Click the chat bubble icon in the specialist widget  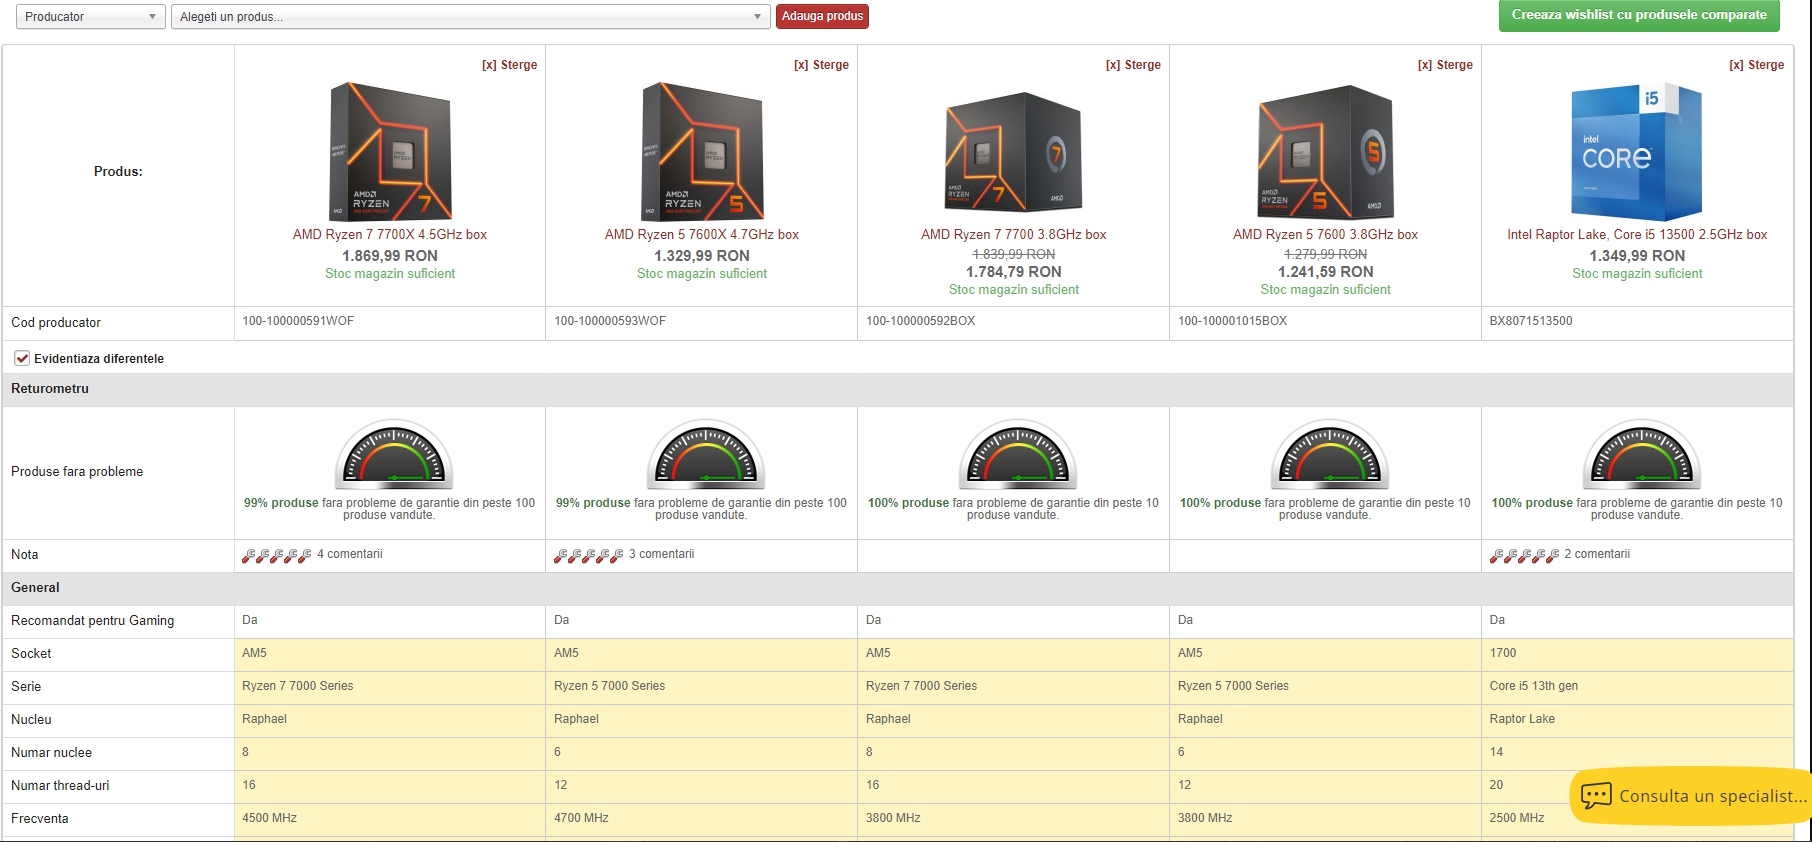[x=1596, y=796]
